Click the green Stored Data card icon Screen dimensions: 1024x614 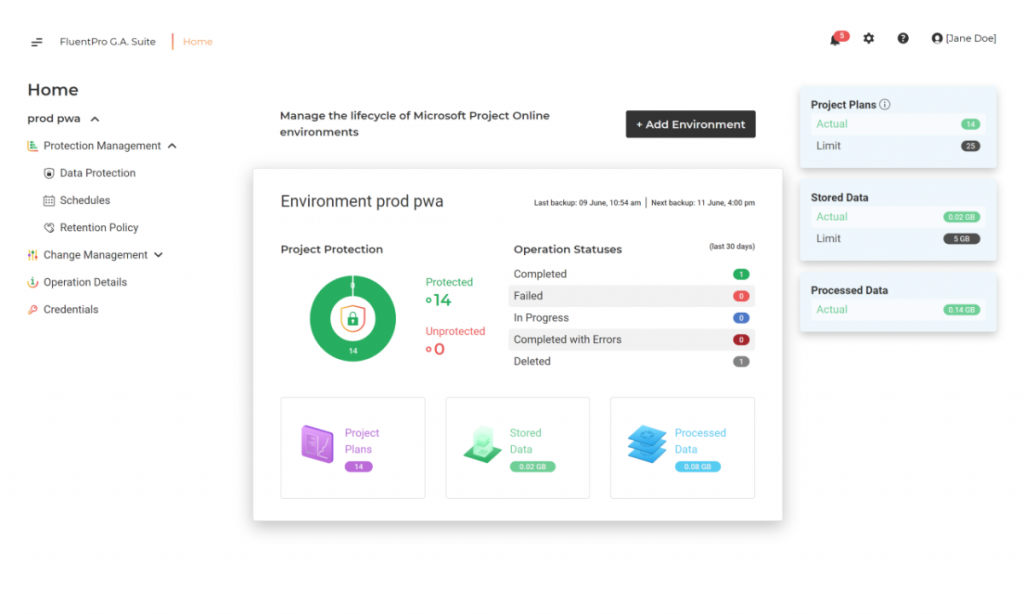tap(481, 445)
